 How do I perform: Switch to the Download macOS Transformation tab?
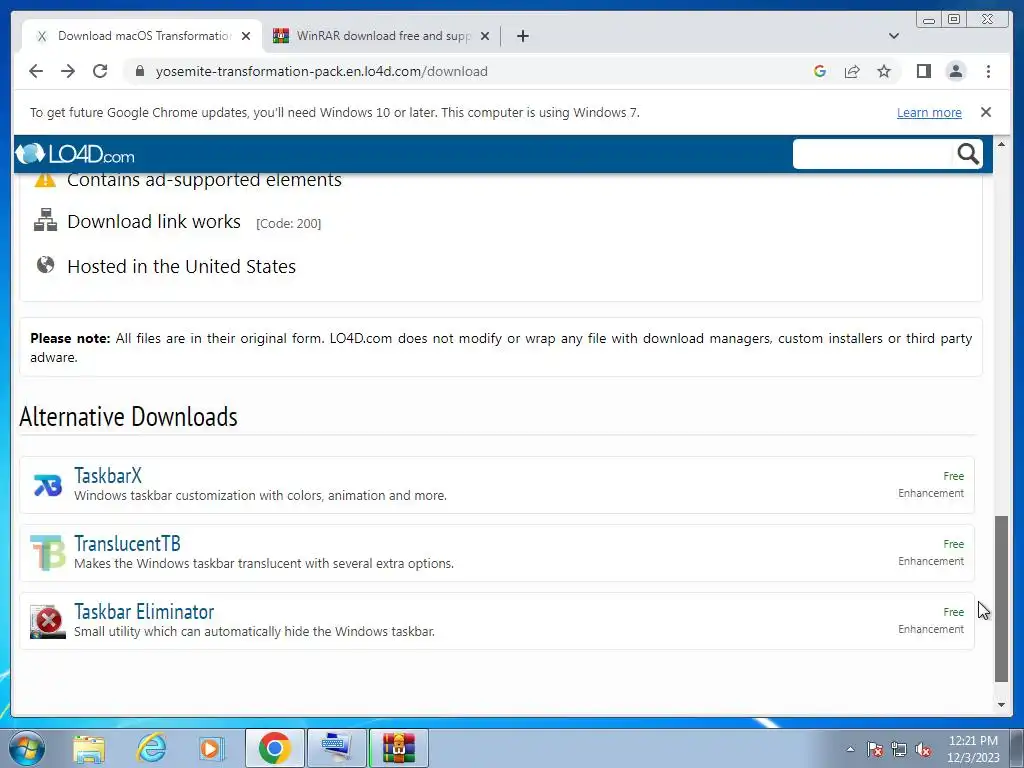point(142,36)
